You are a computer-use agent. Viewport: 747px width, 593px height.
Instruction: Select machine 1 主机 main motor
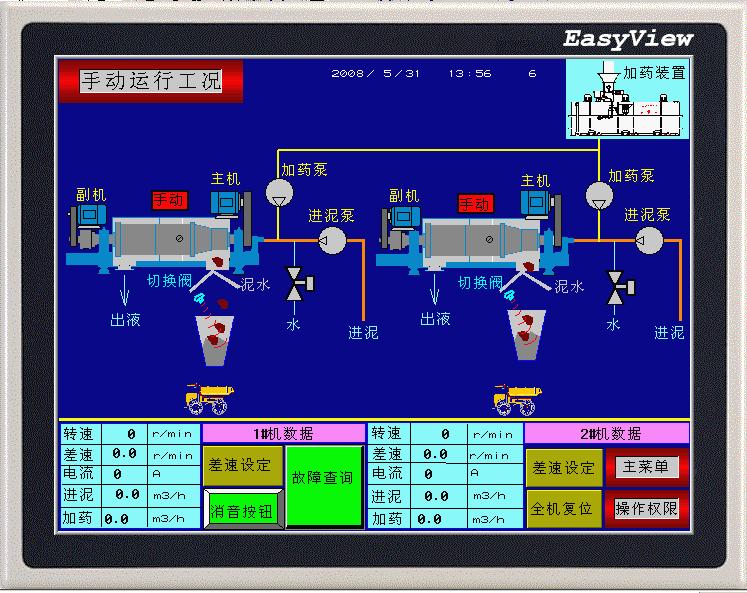coord(227,204)
